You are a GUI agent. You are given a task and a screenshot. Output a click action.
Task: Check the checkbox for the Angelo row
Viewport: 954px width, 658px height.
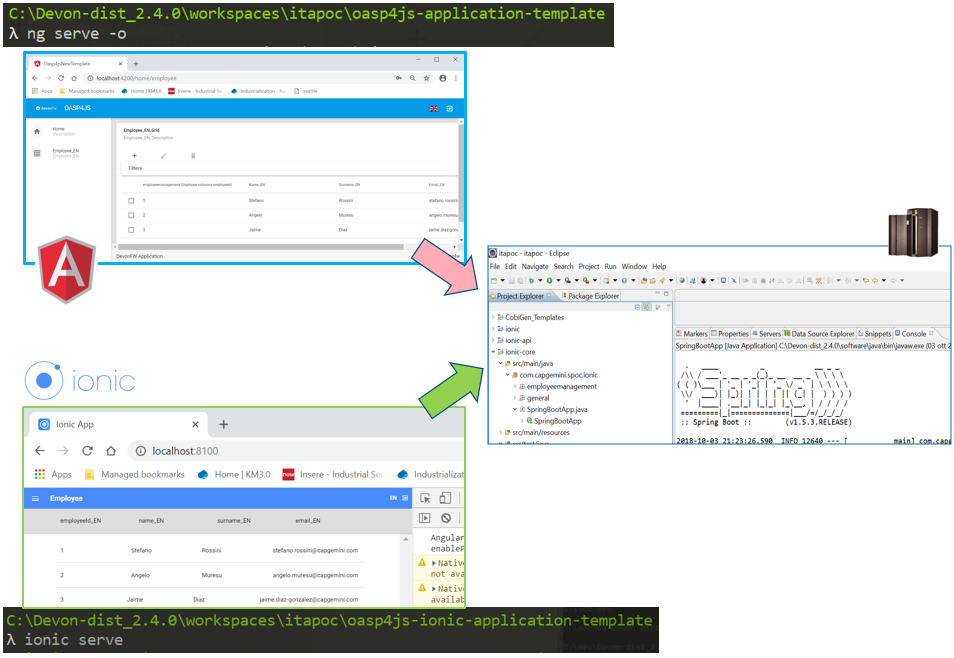131,215
